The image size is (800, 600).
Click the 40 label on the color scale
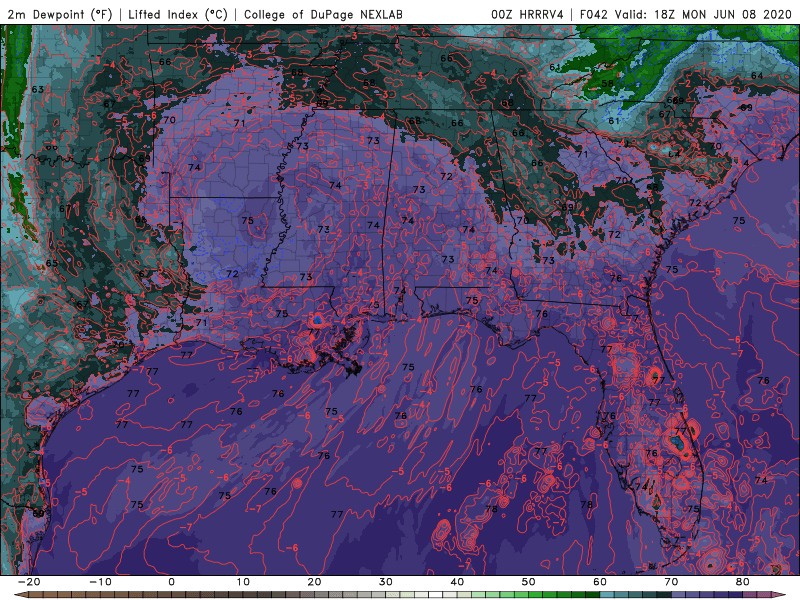click(x=457, y=582)
